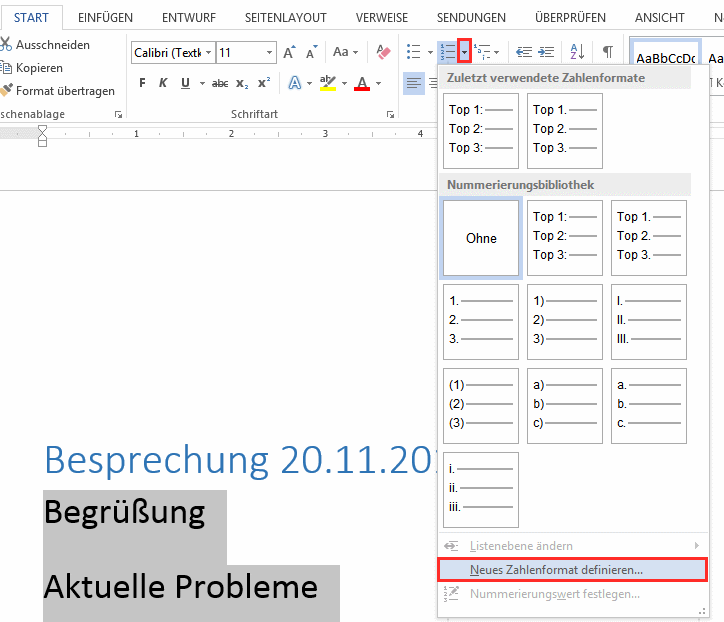The height and width of the screenshot is (622, 724).
Task: Choose library 'Top 1.' numbering format
Action: tap(649, 238)
